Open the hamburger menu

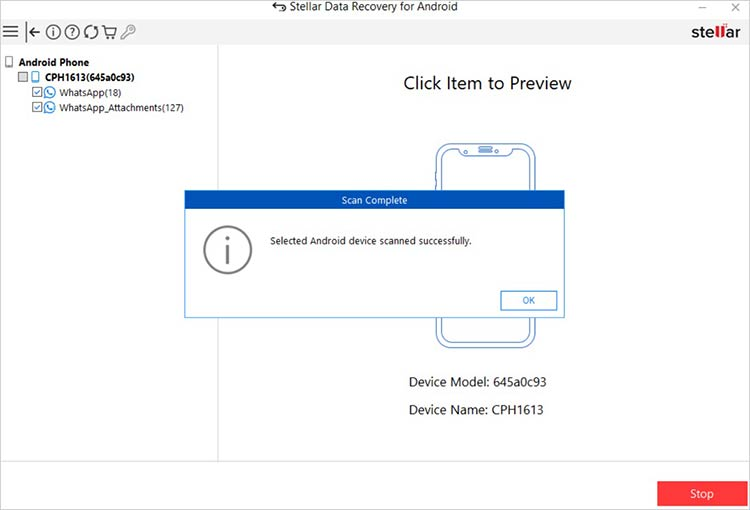coord(10,32)
